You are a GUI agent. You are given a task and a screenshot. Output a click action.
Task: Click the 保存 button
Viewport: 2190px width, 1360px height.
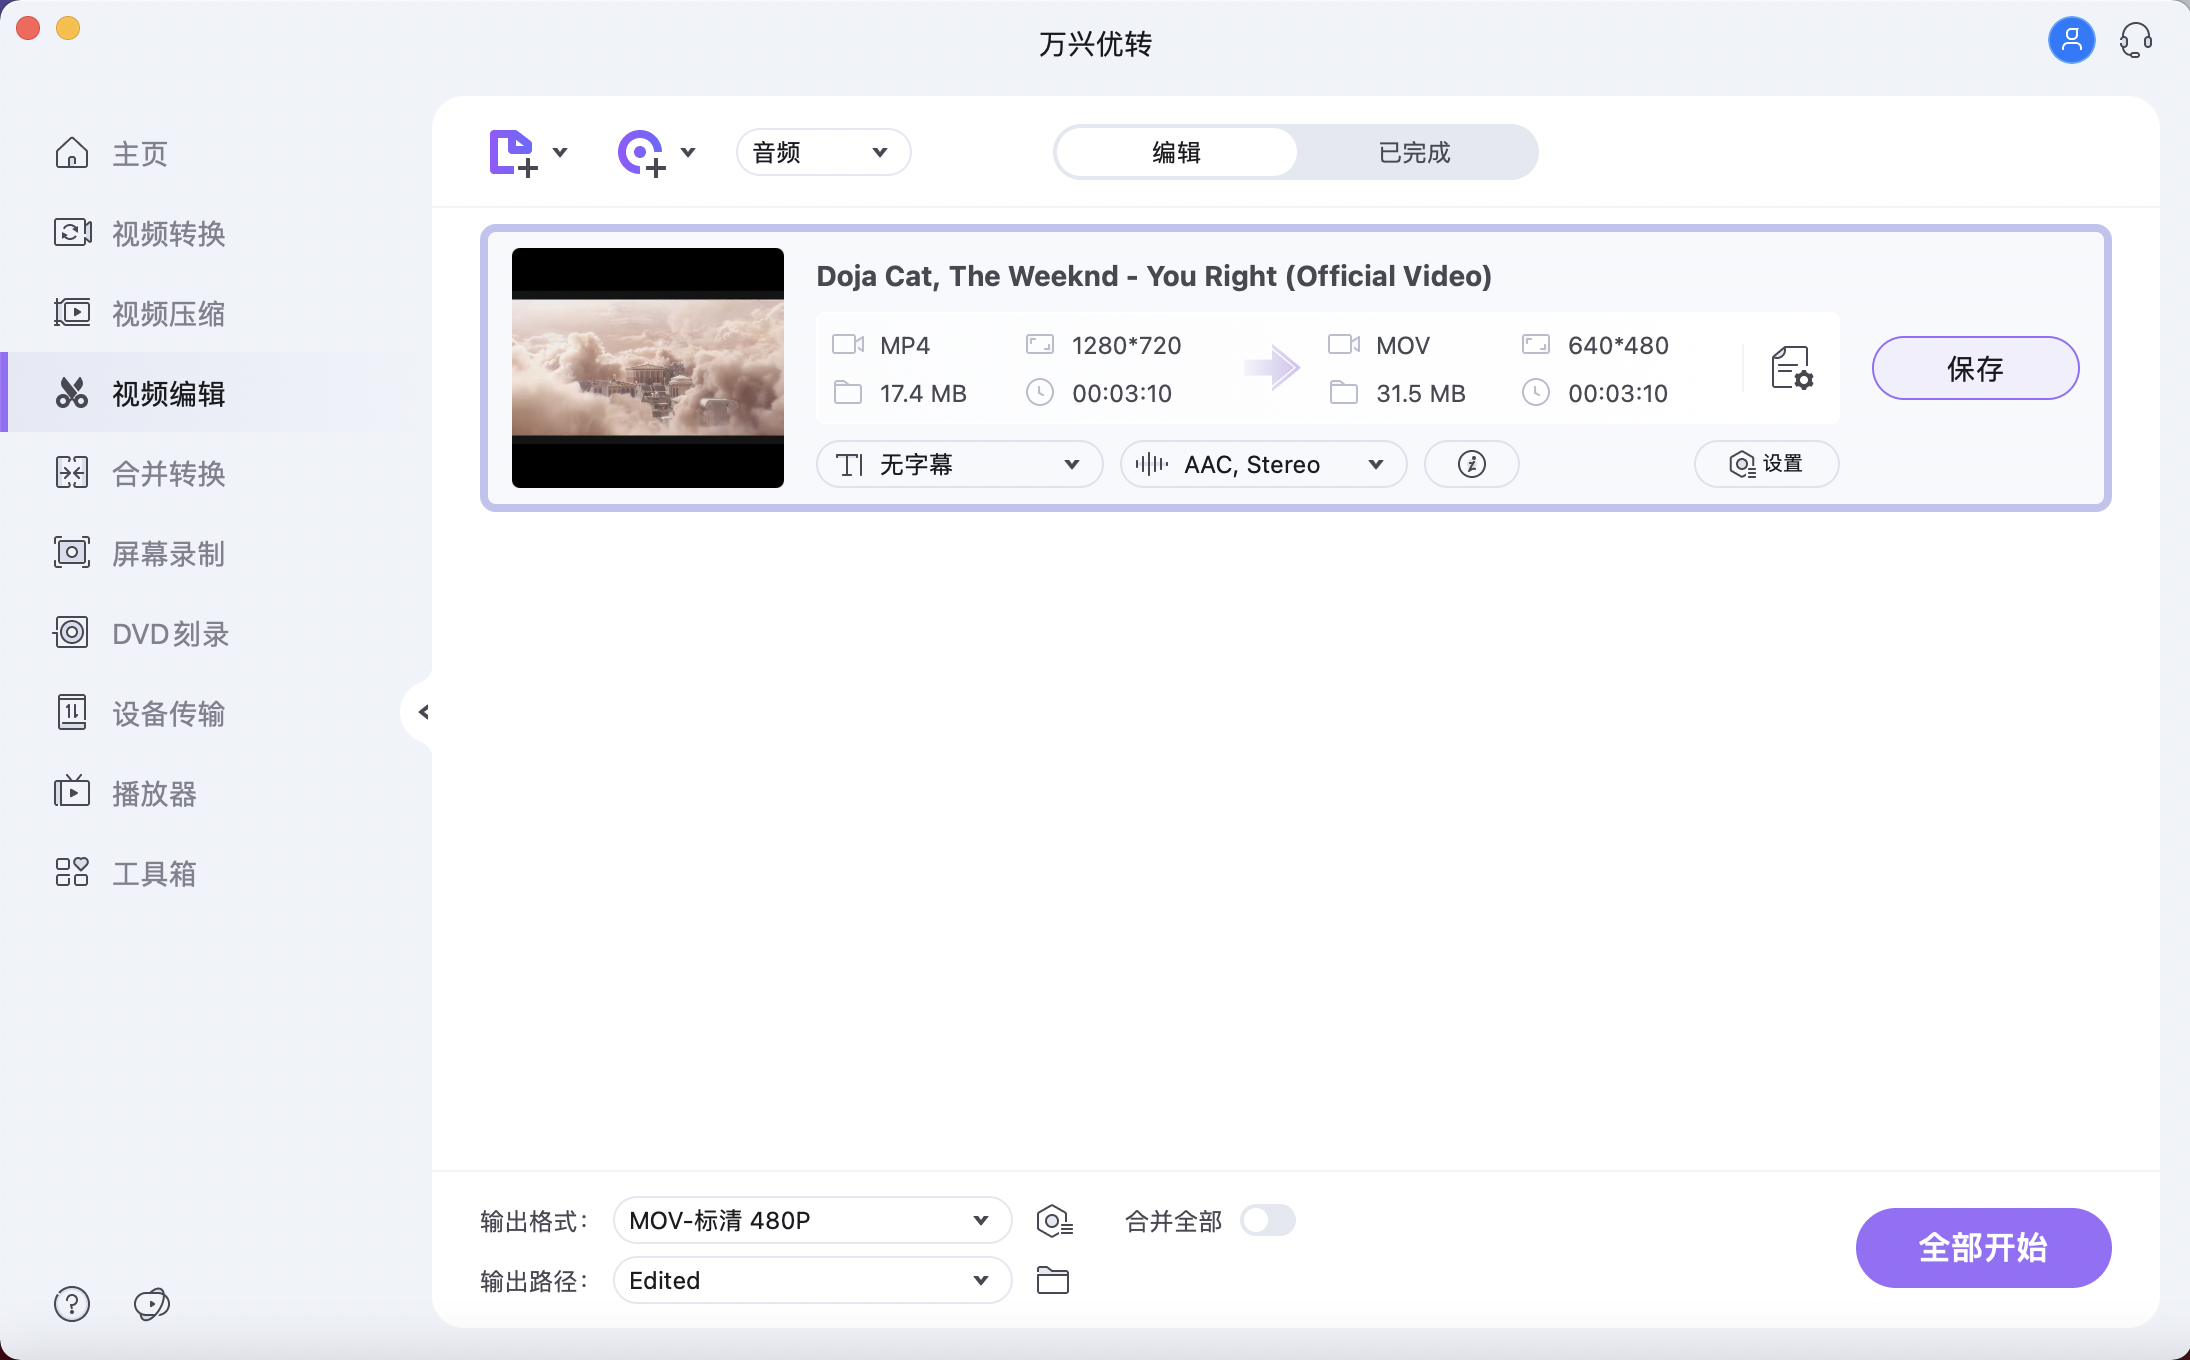tap(1975, 368)
